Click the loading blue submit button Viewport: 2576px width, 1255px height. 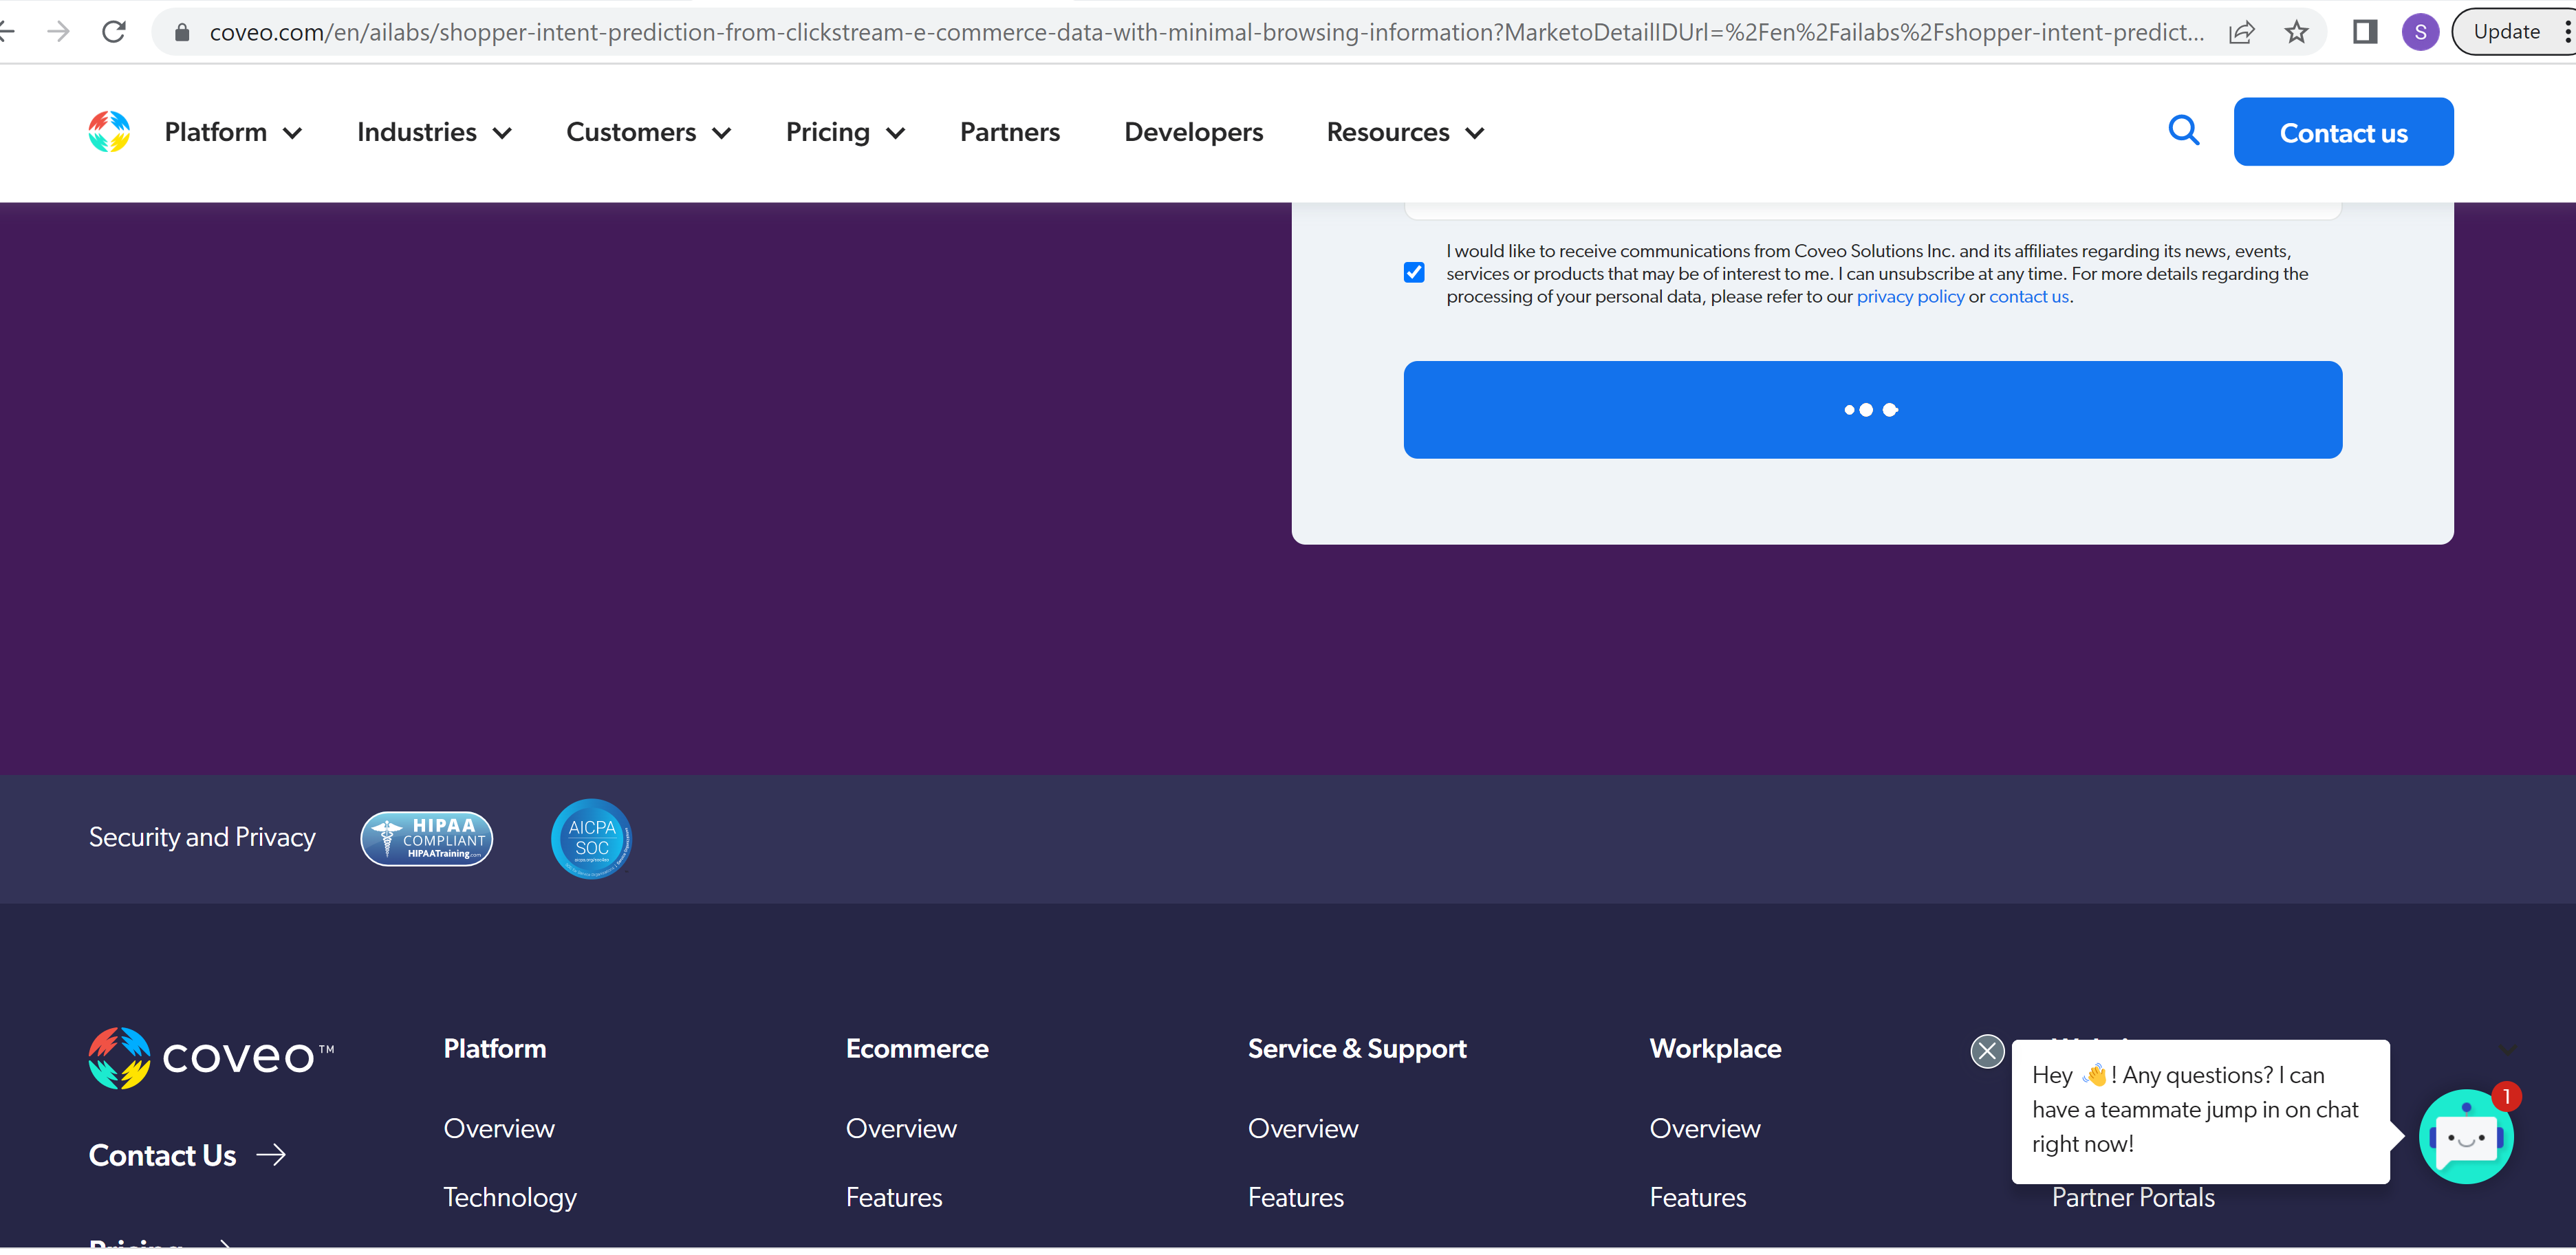click(1871, 410)
